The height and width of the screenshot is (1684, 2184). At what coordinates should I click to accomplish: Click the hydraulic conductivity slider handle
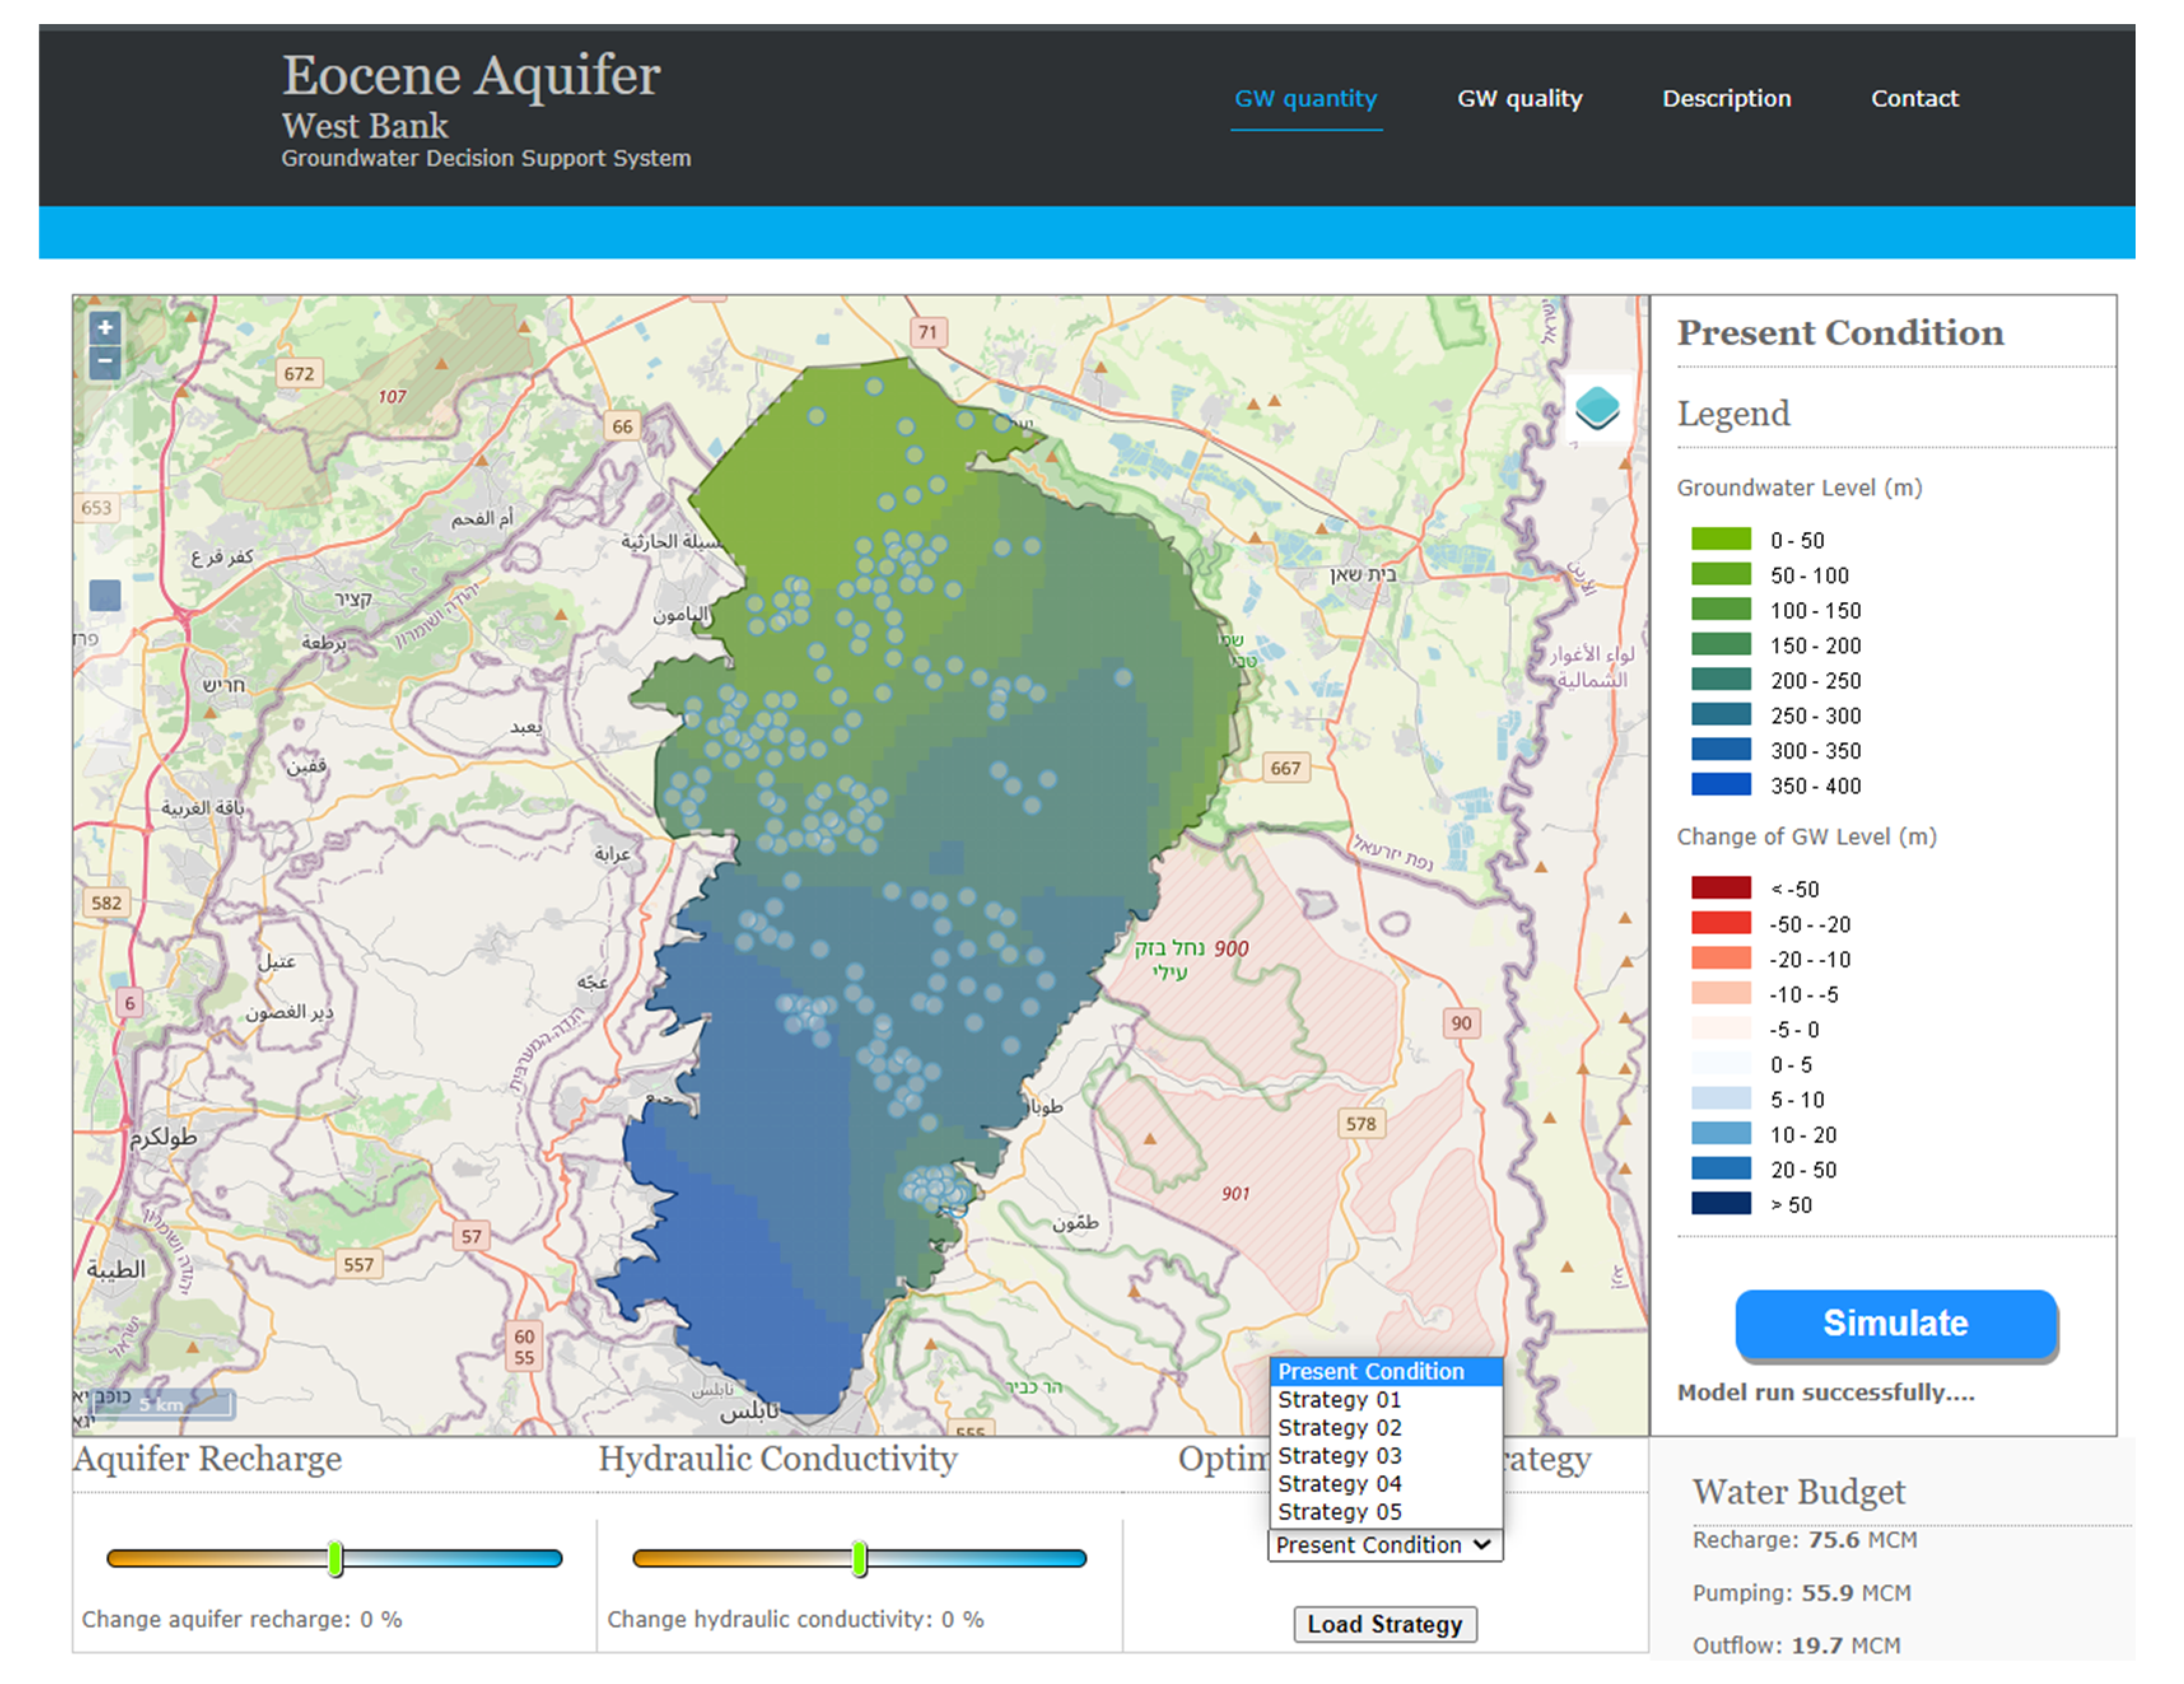(x=859, y=1558)
